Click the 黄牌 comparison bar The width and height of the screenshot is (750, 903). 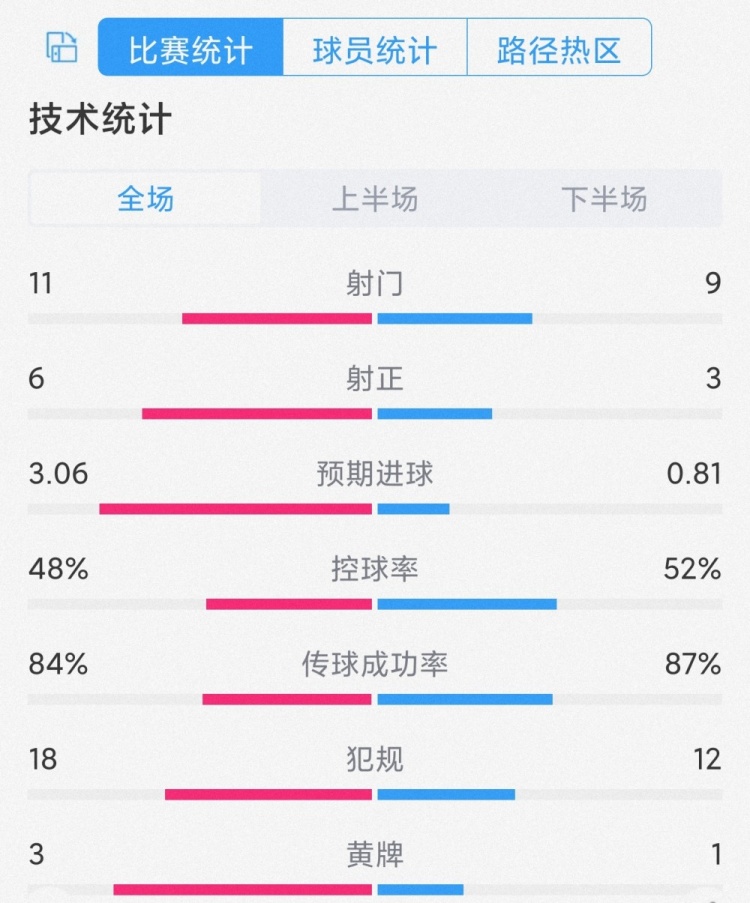(x=374, y=887)
